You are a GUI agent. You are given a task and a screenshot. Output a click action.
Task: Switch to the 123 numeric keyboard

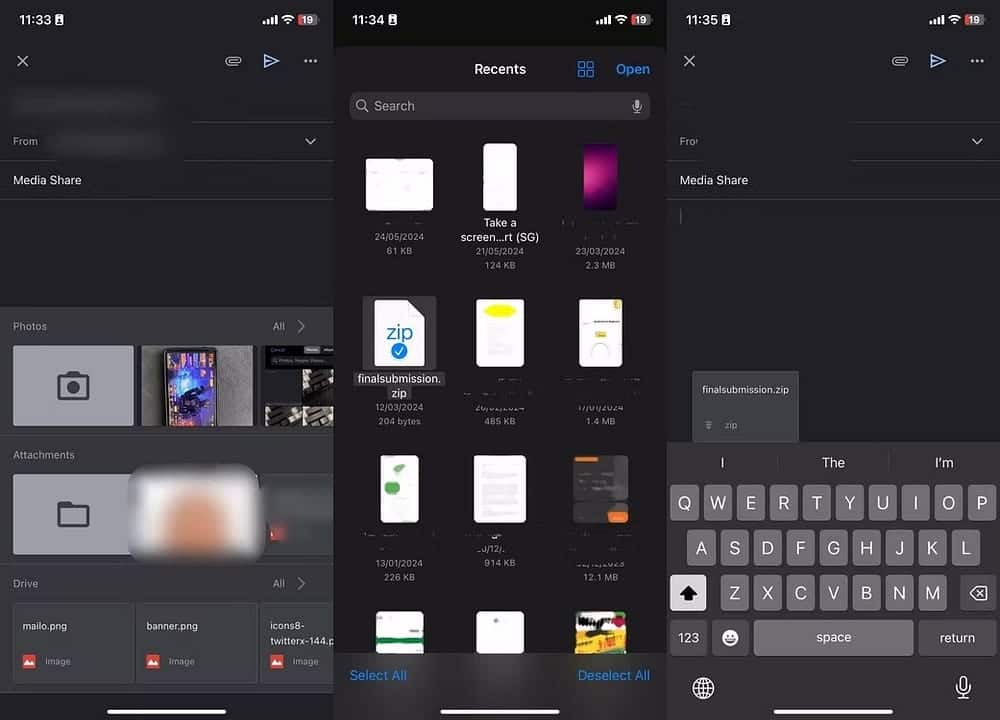point(688,638)
